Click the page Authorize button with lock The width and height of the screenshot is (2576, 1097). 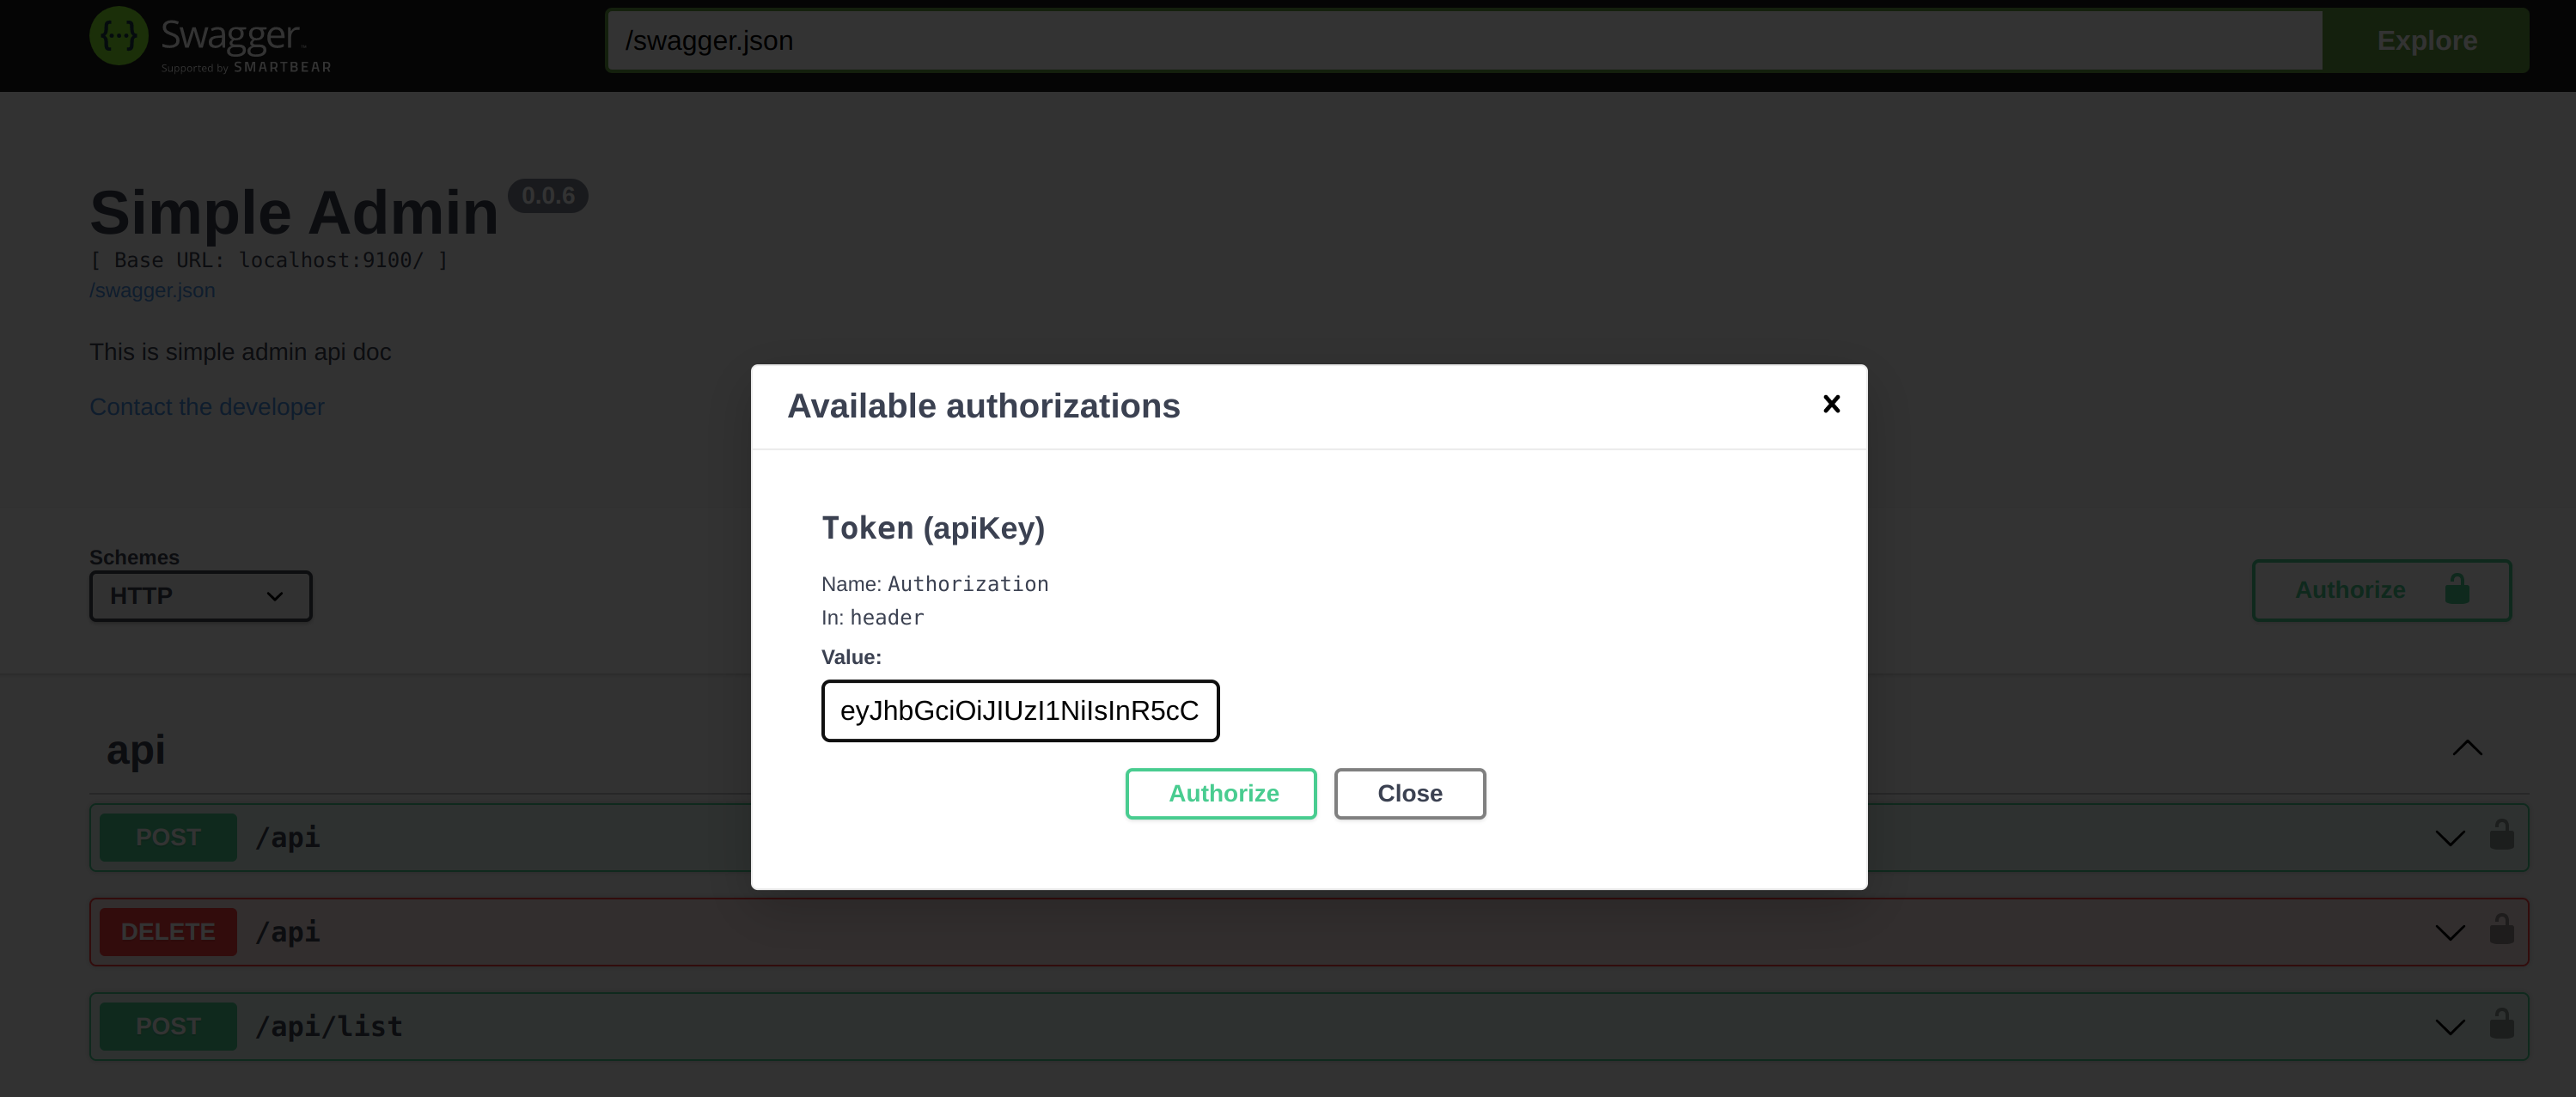click(x=2381, y=590)
